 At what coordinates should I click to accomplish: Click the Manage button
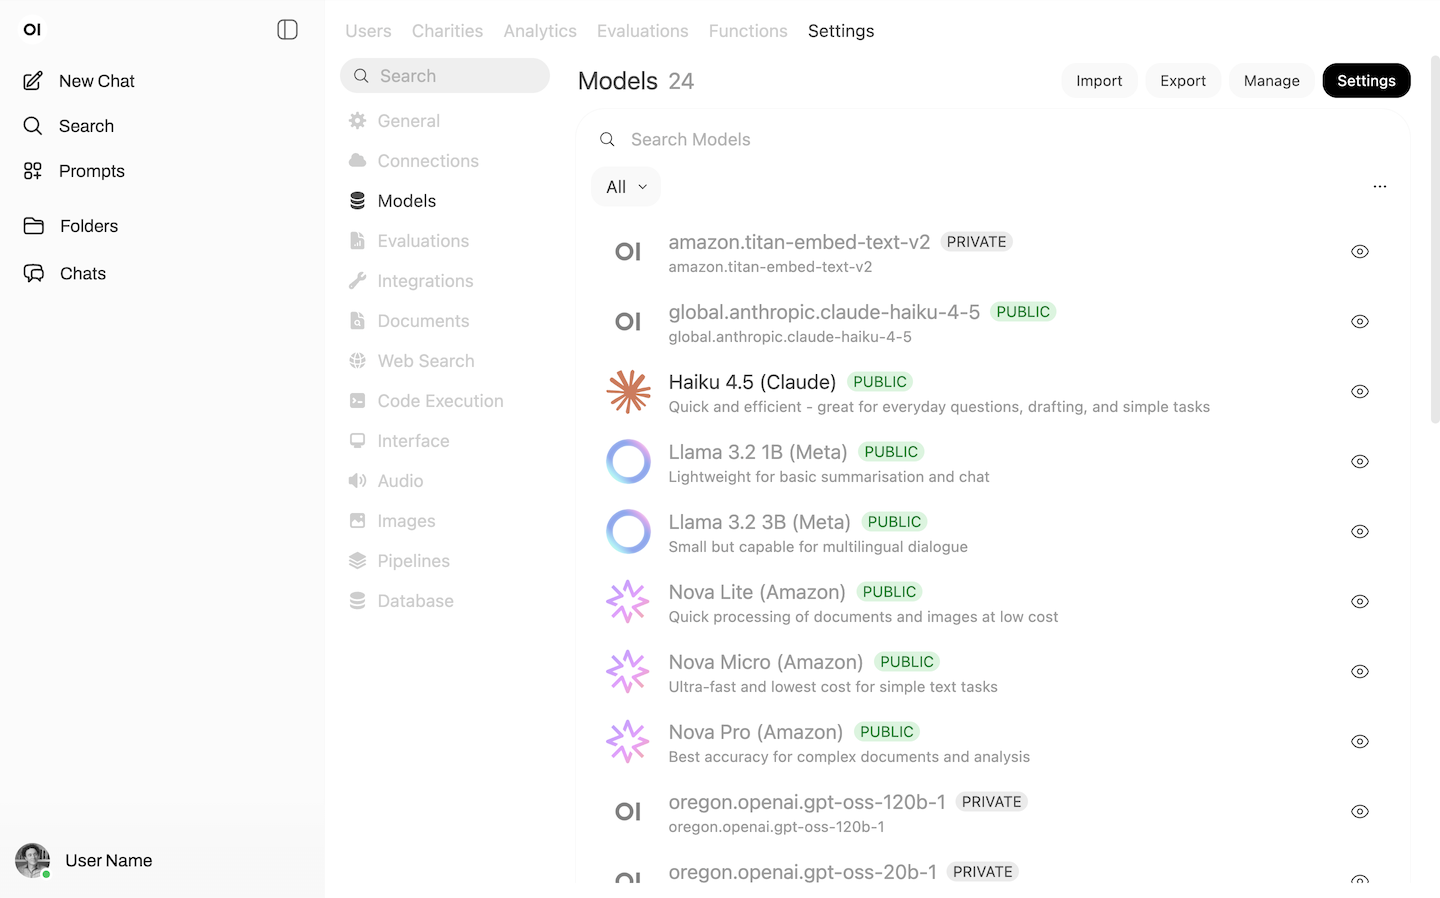coord(1272,81)
